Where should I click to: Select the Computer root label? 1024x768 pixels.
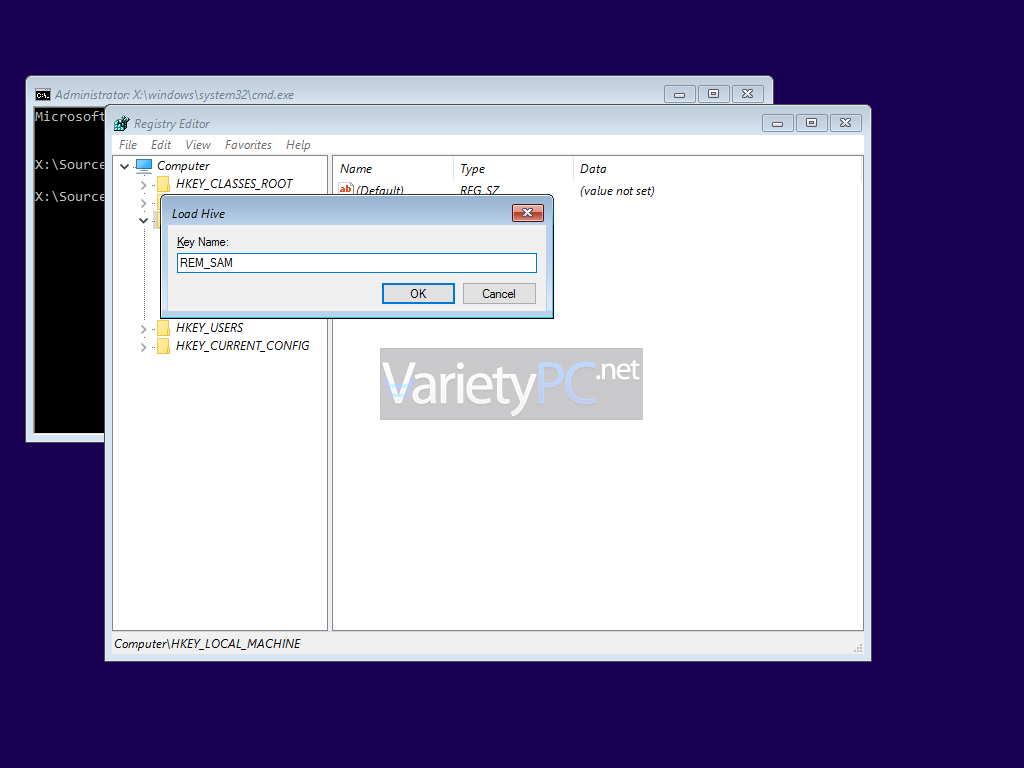pos(184,166)
